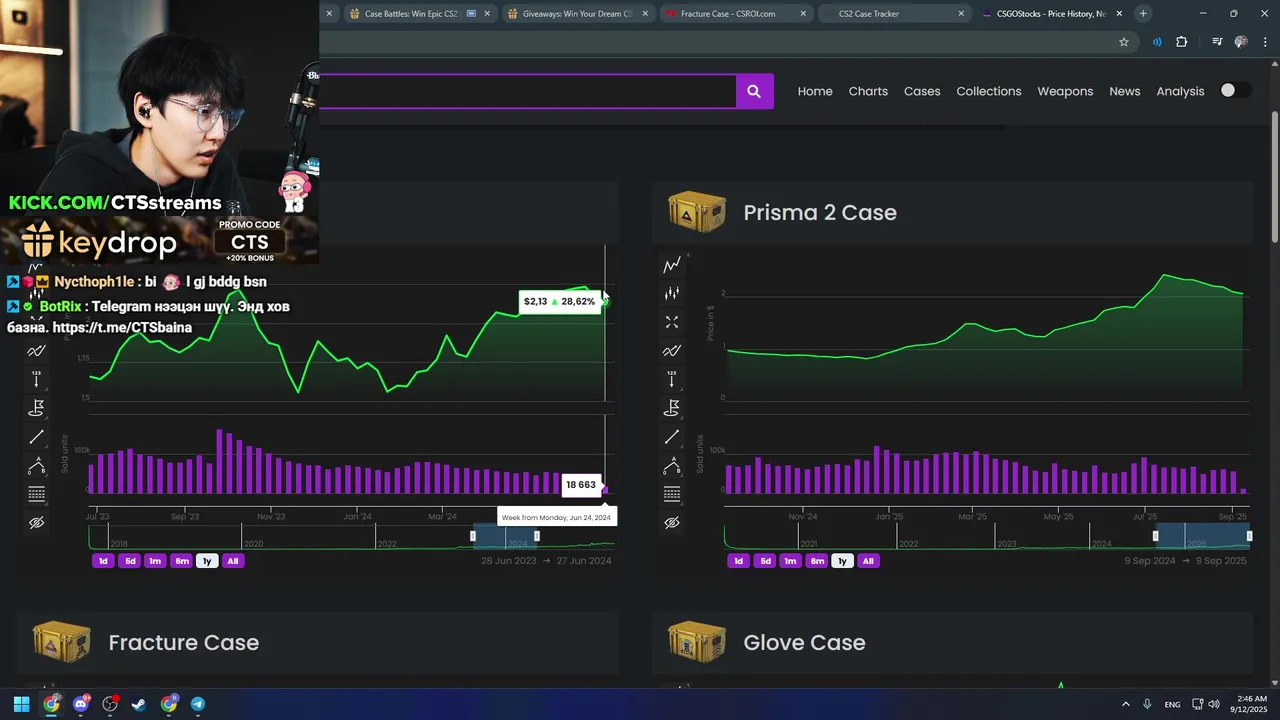The width and height of the screenshot is (1280, 720).
Task: Click left chart navigator right range handle
Action: pyautogui.click(x=537, y=536)
